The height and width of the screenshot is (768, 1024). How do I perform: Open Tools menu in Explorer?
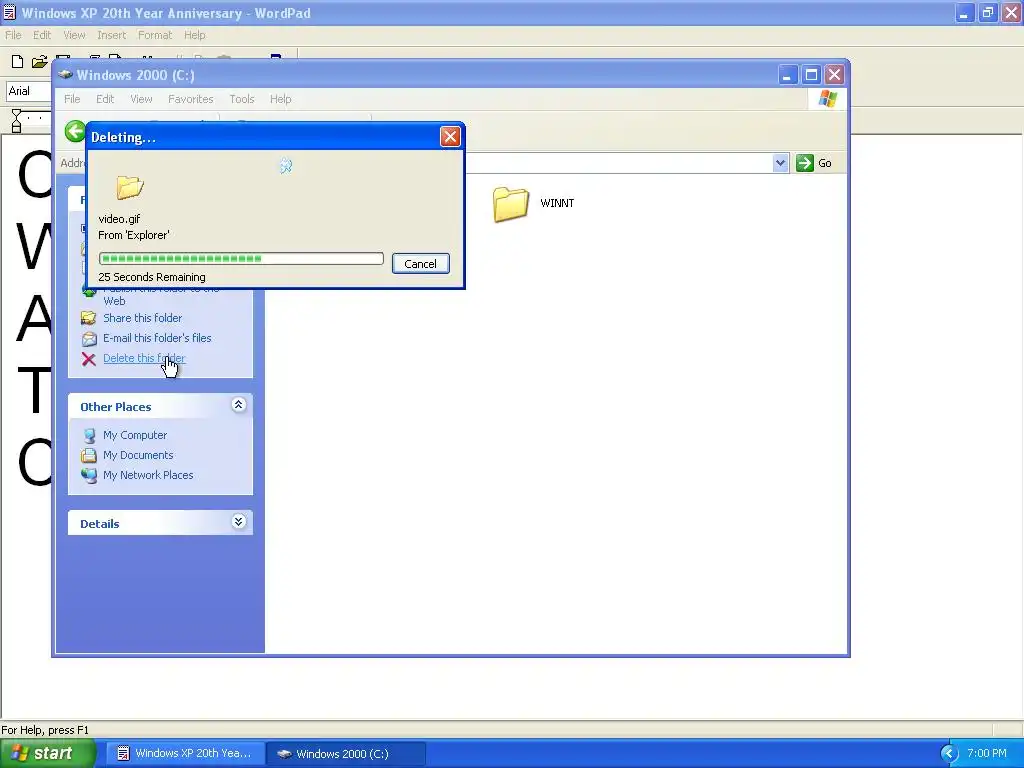[242, 99]
